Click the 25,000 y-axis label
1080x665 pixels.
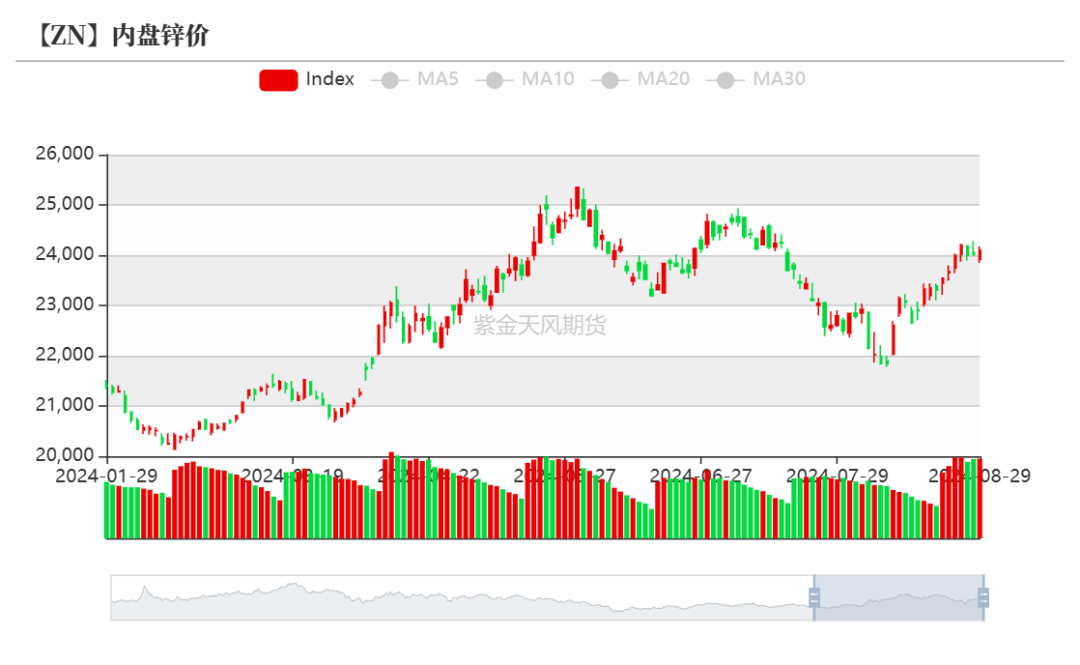point(65,204)
